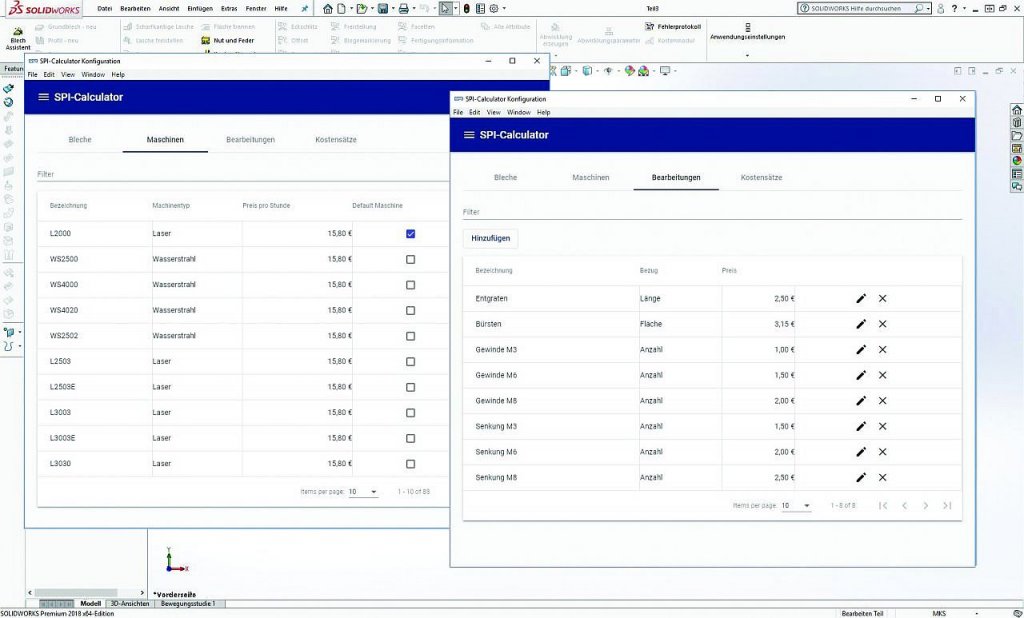Open Bearbeitungen tab in Maschinen window
This screenshot has height=618, width=1024.
point(250,140)
